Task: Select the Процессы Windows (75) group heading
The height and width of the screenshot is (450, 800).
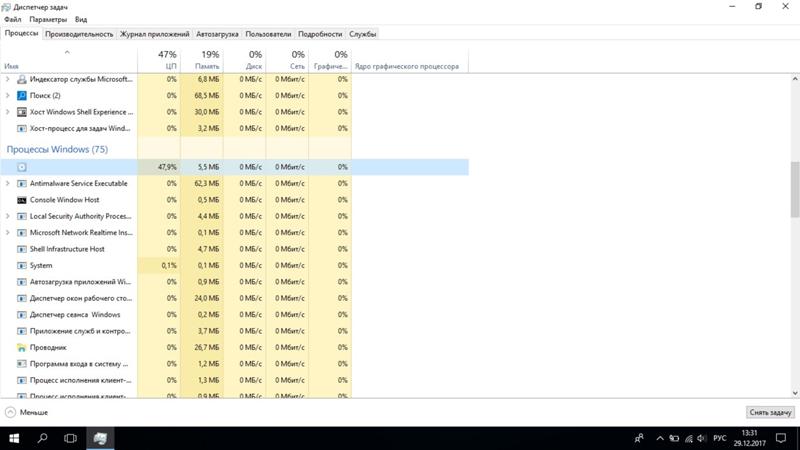Action: [57, 149]
